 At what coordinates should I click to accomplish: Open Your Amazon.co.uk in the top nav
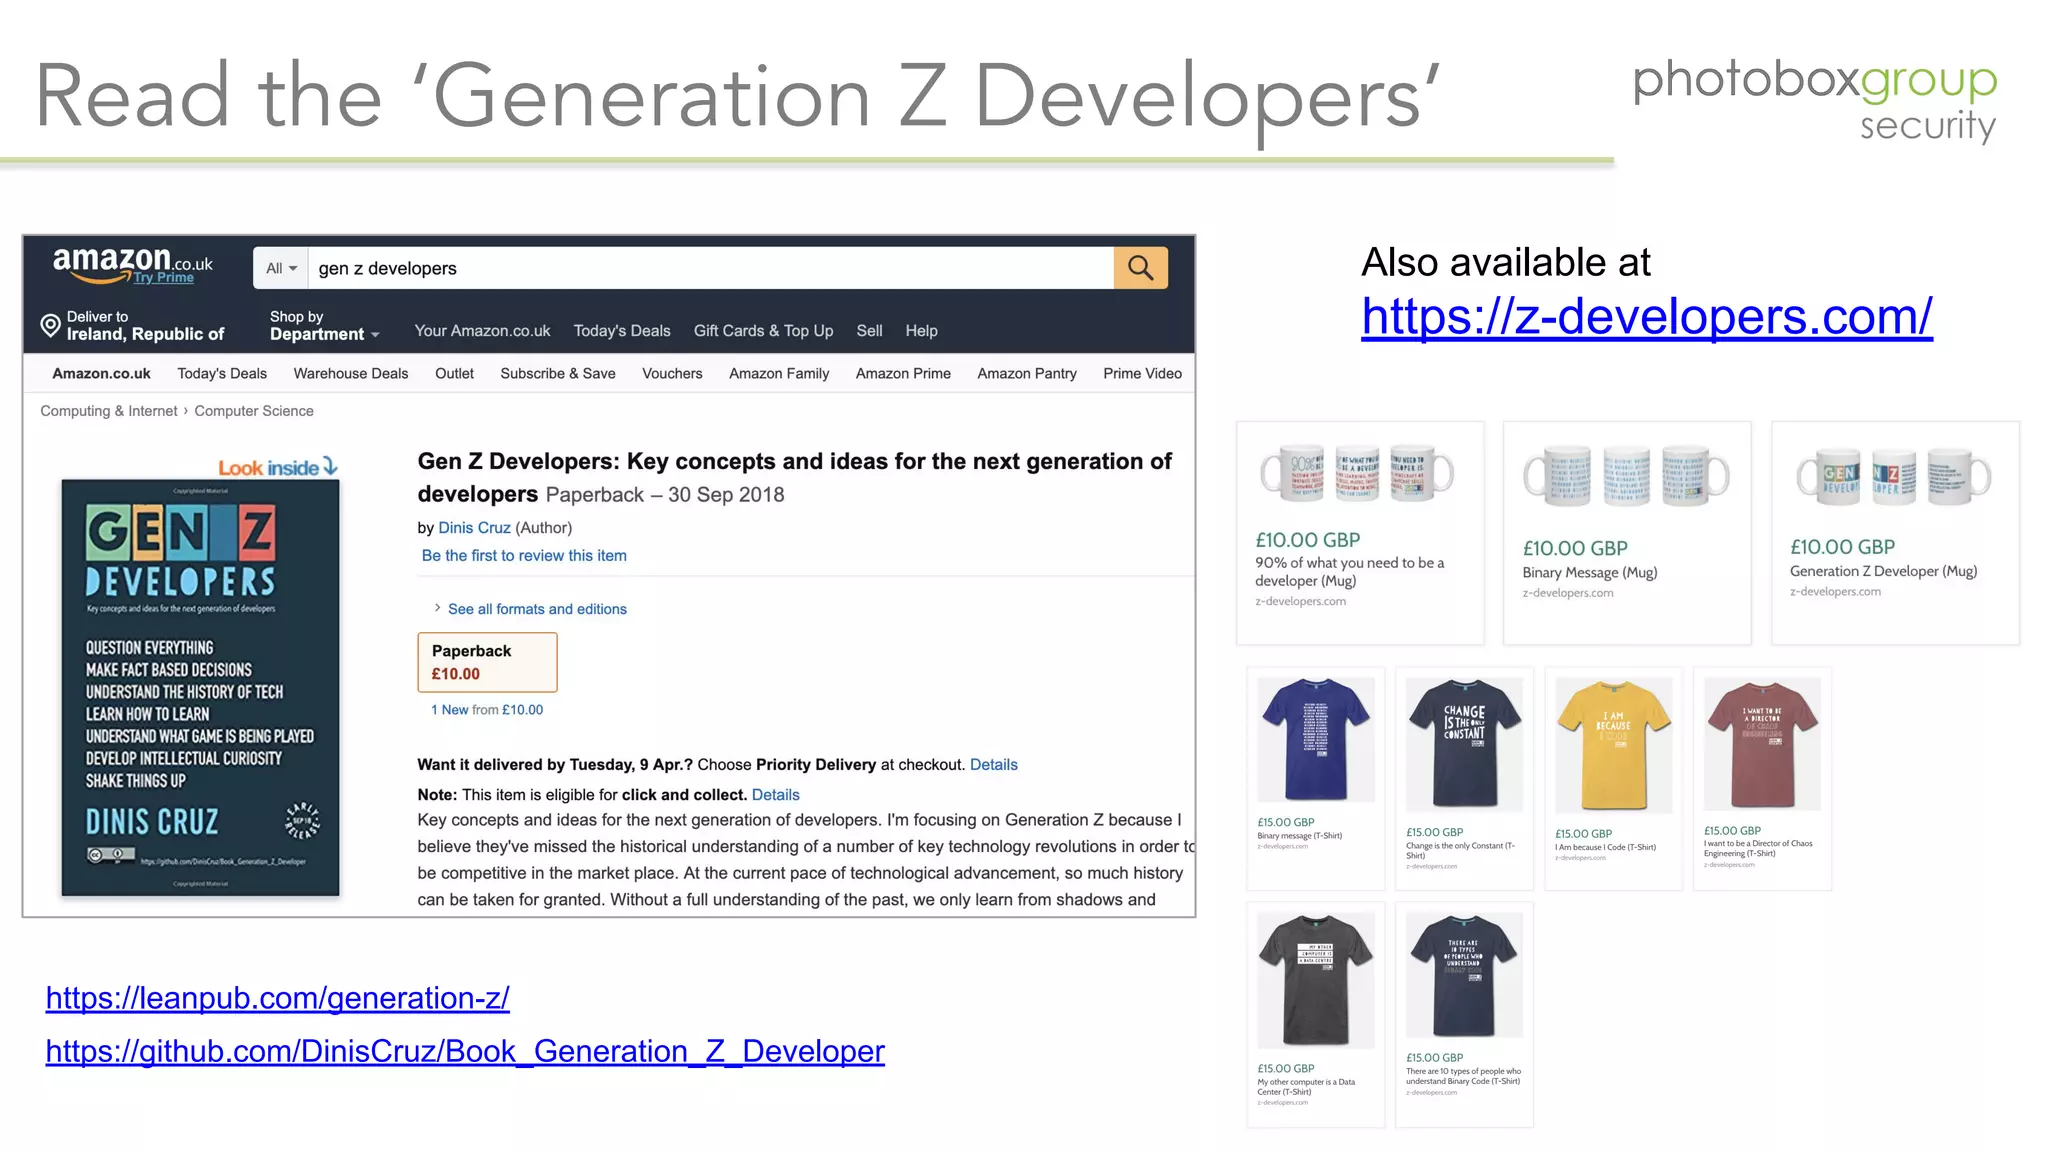(482, 331)
